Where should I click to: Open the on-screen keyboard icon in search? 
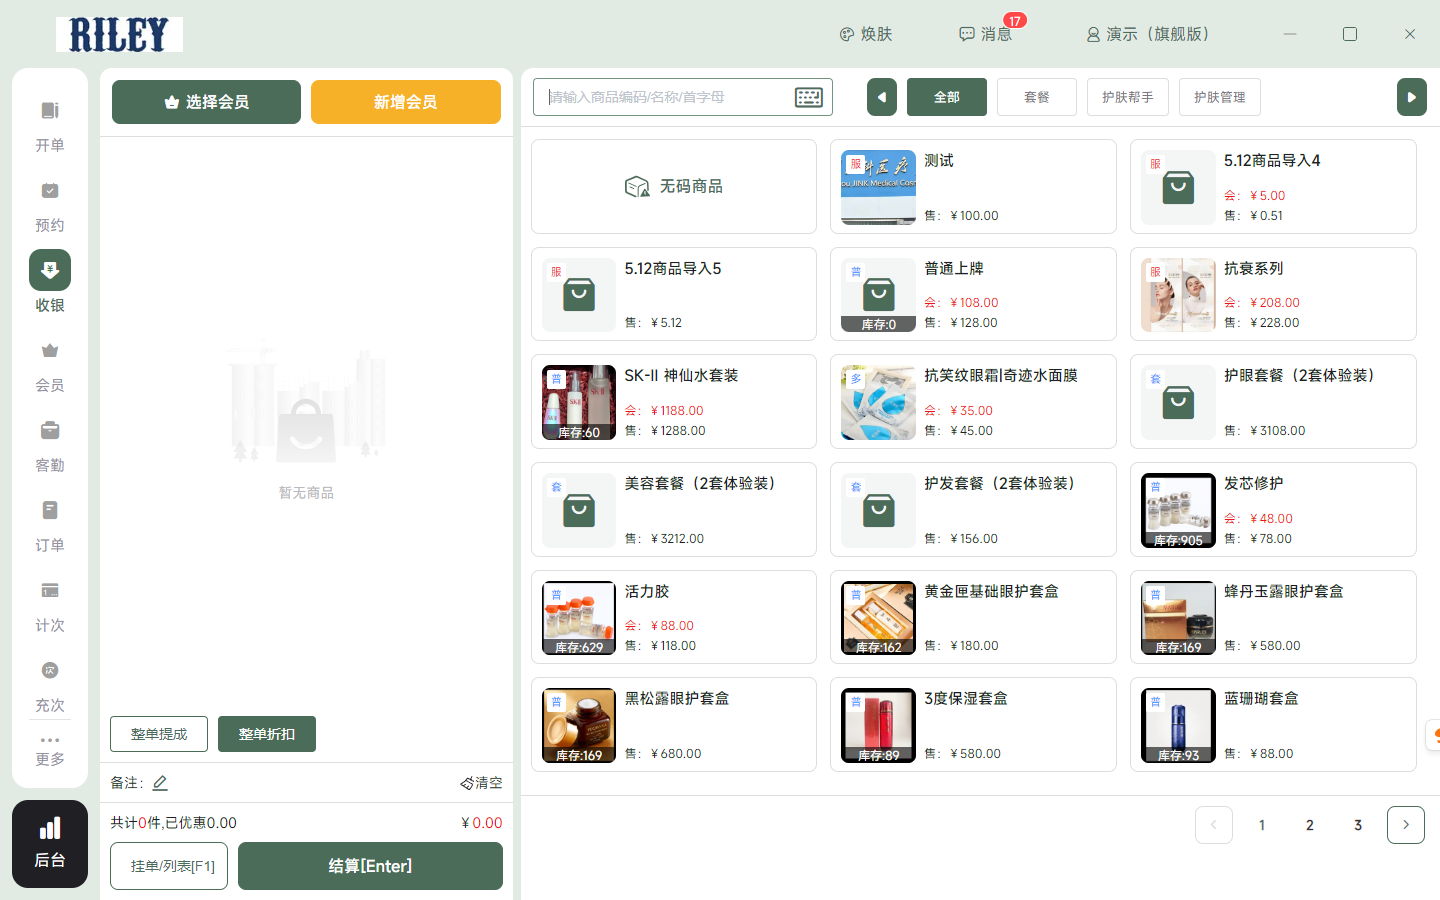[808, 97]
